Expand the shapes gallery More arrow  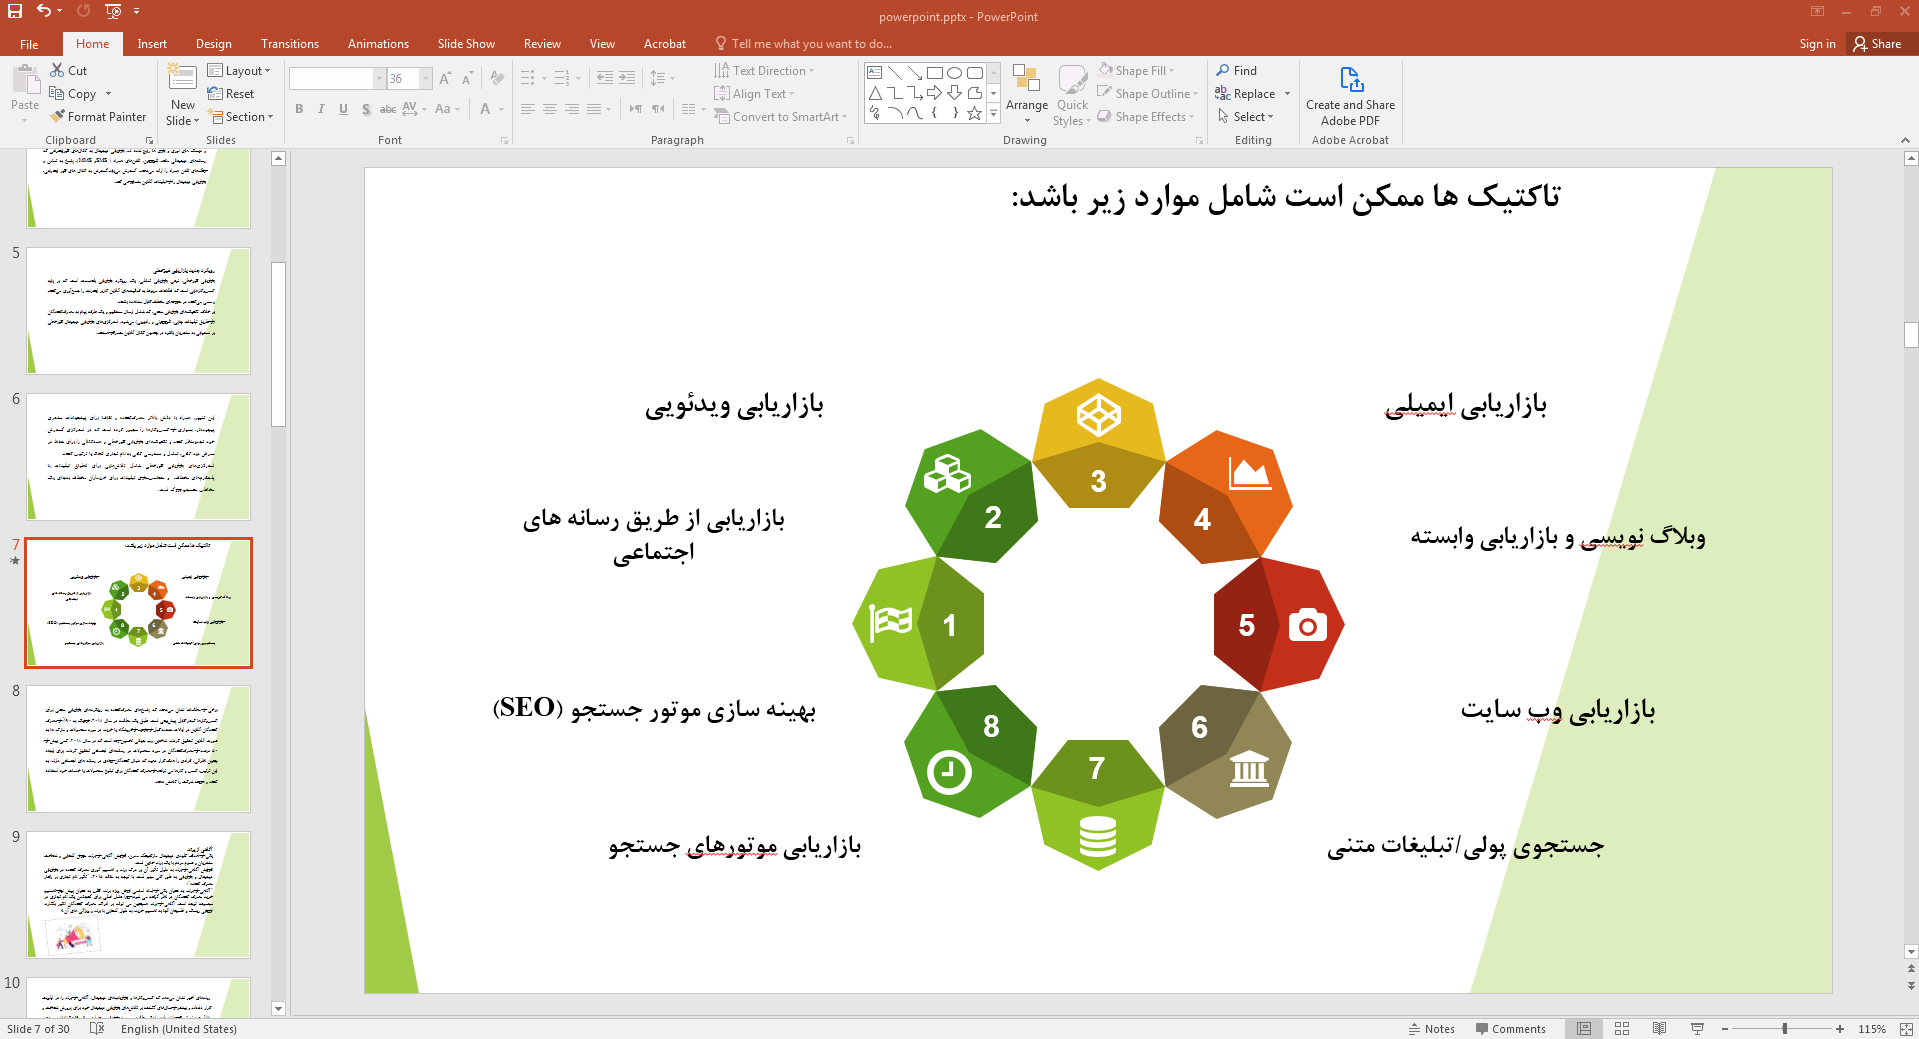[x=993, y=113]
